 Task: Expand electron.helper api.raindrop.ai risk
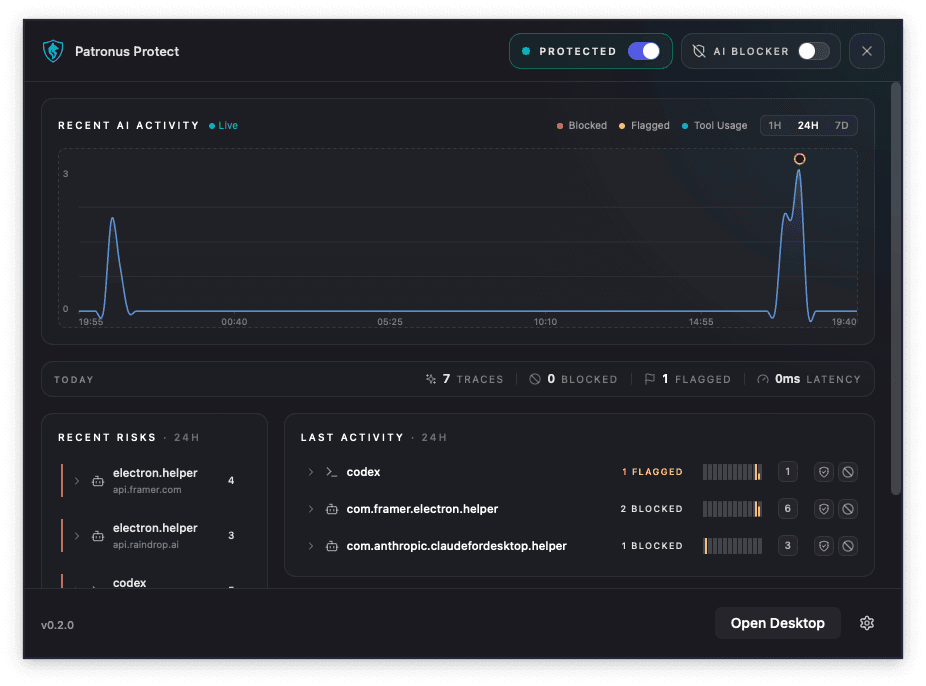(x=77, y=535)
